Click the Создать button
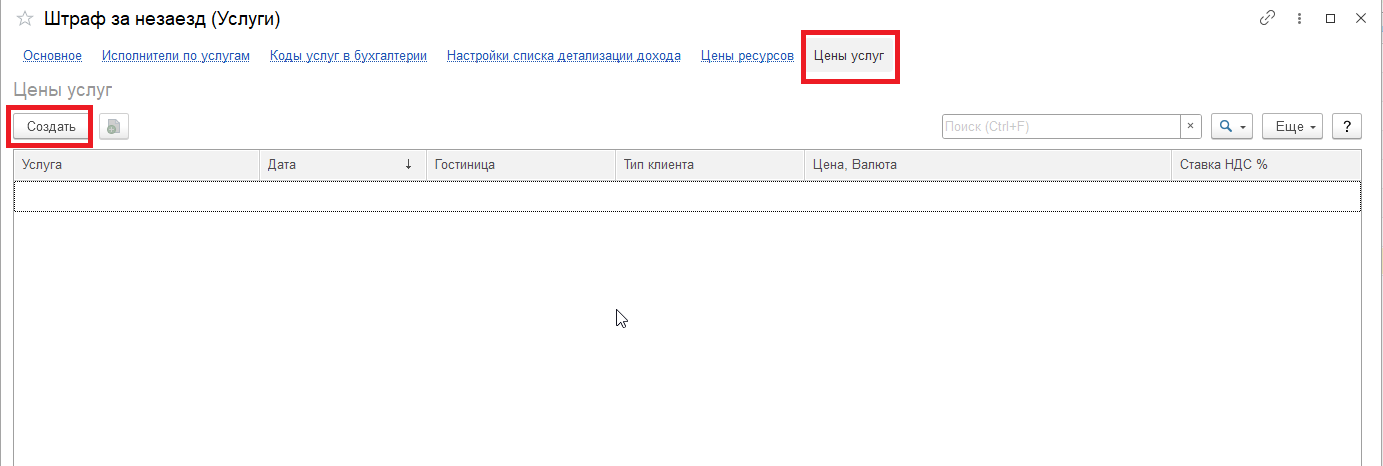1383x466 pixels. tap(51, 127)
